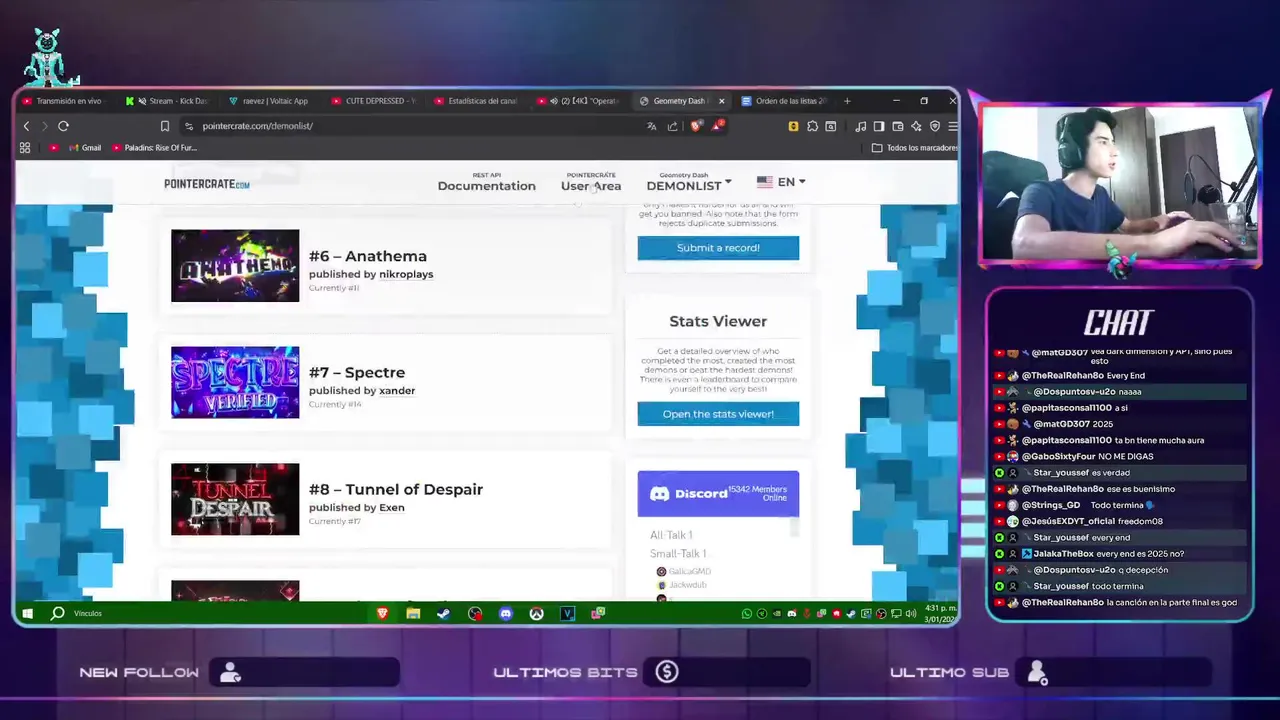Switch to the CUTE DEPRESSED tab

point(372,101)
